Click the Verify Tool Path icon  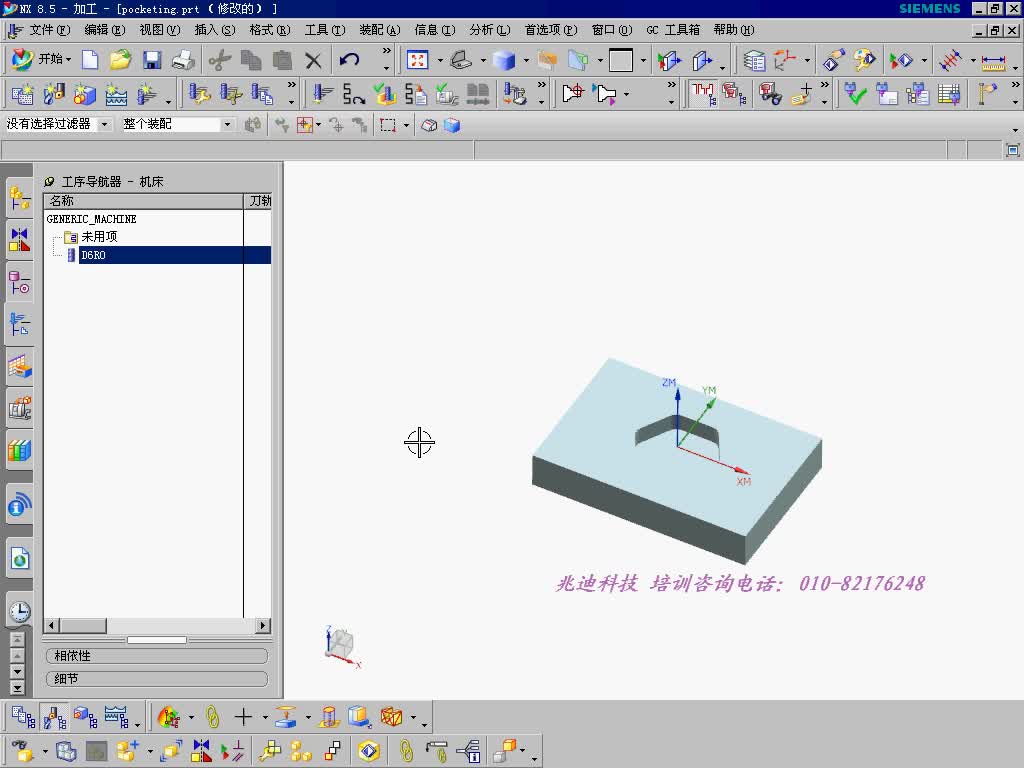[x=385, y=94]
